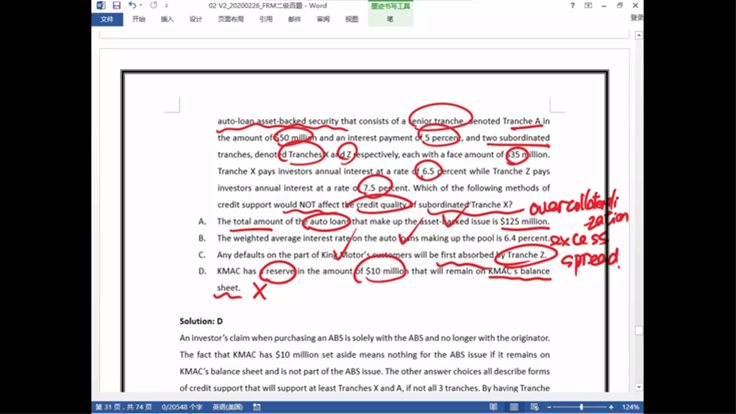Click the word 'NOT' in the question
736x414 pixels.
(x=307, y=205)
